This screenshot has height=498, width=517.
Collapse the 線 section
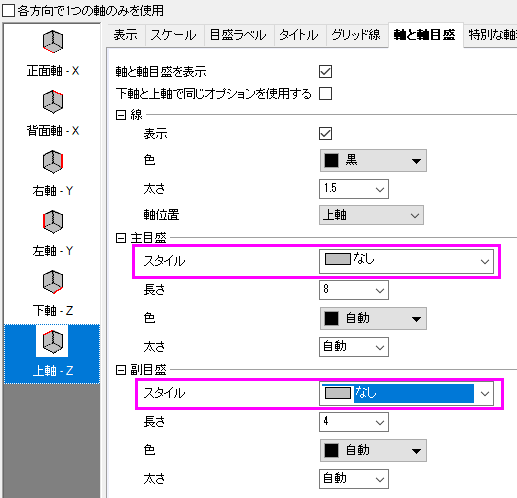pyautogui.click(x=120, y=115)
